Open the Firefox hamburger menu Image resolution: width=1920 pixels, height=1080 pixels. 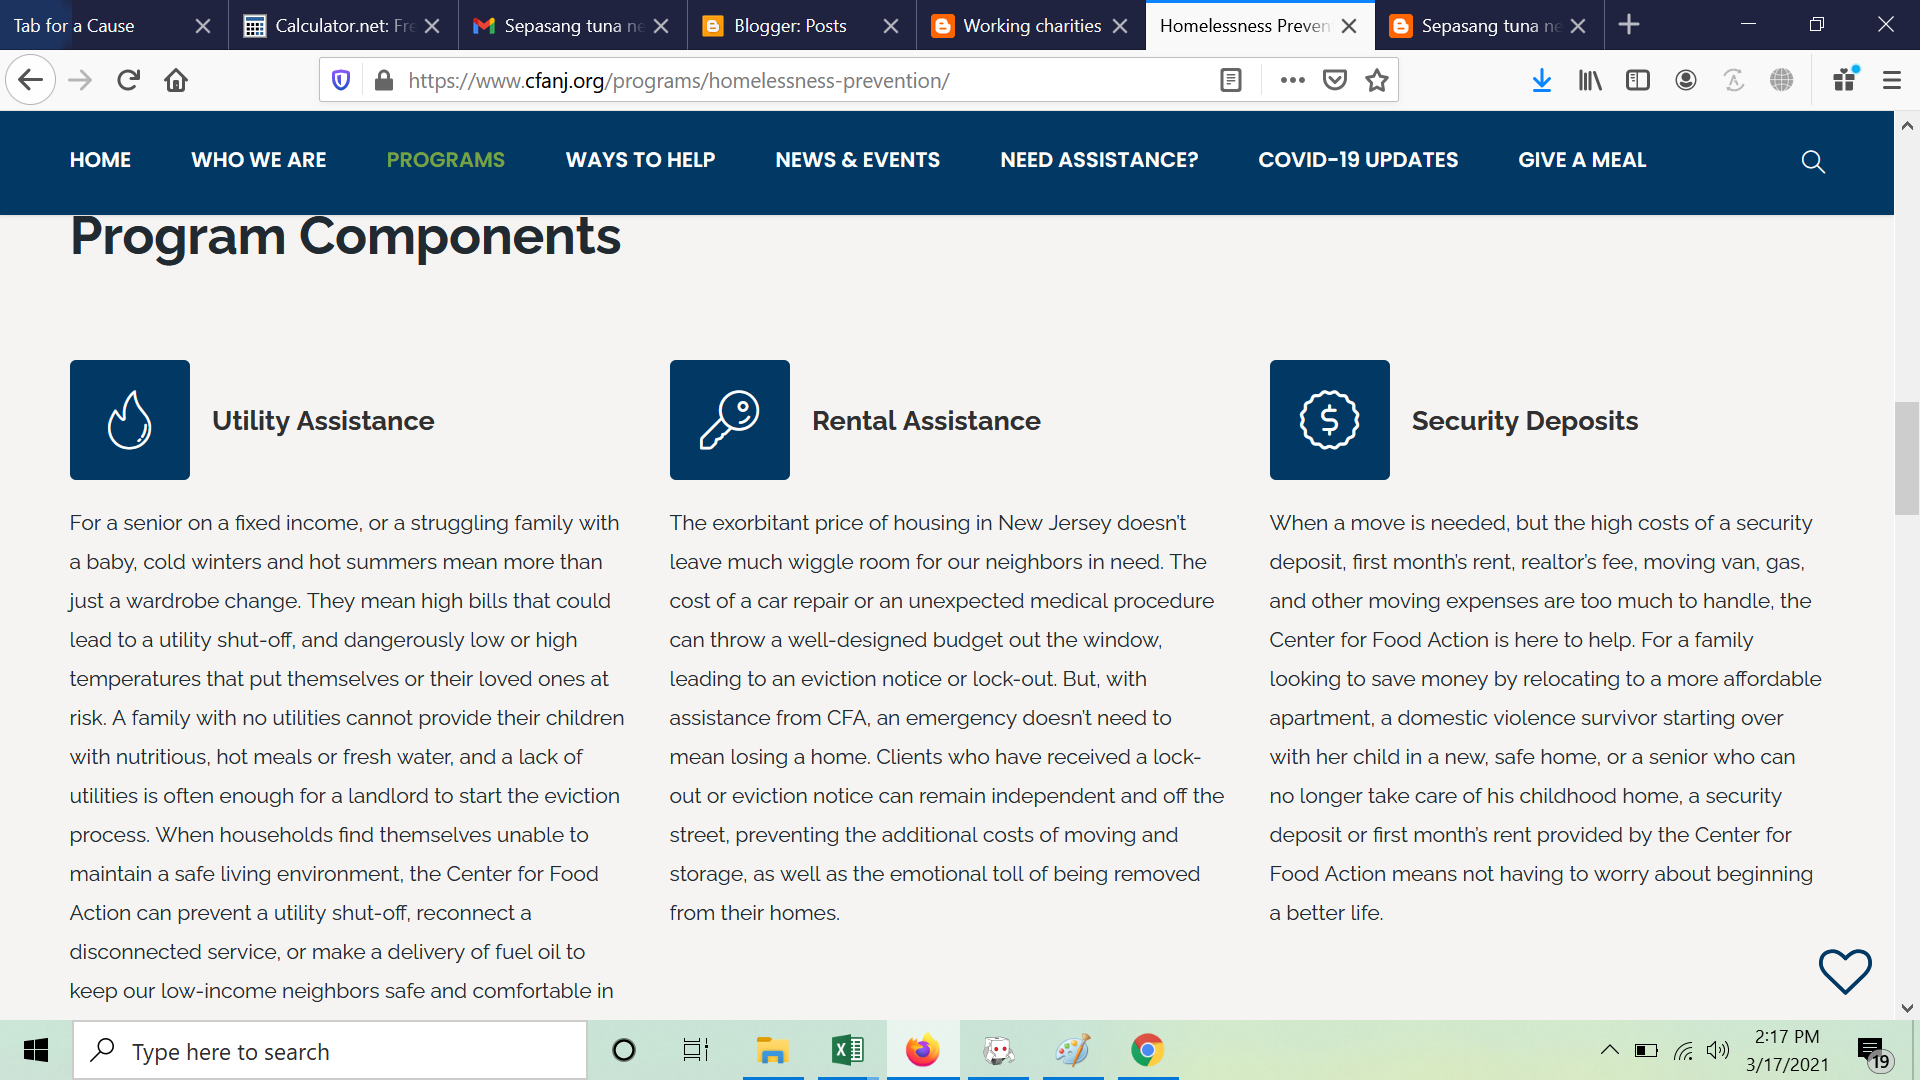[1891, 80]
